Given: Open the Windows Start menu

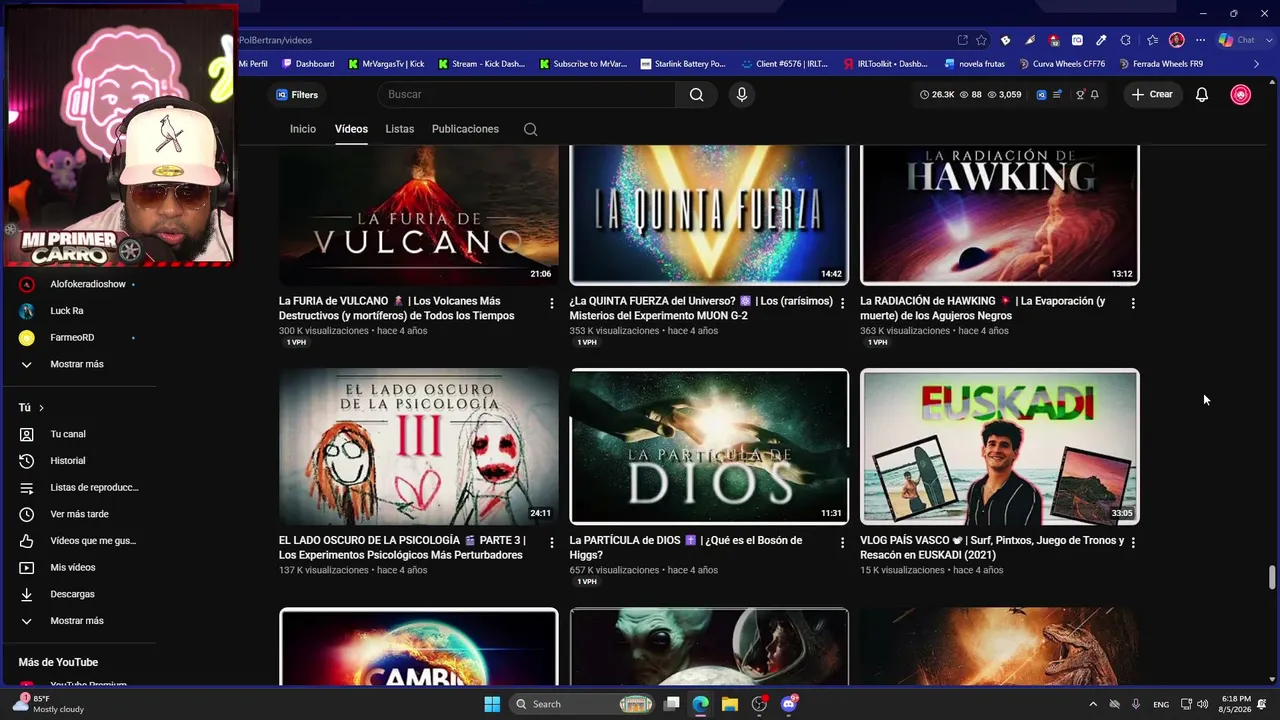Looking at the screenshot, I should coord(492,704).
